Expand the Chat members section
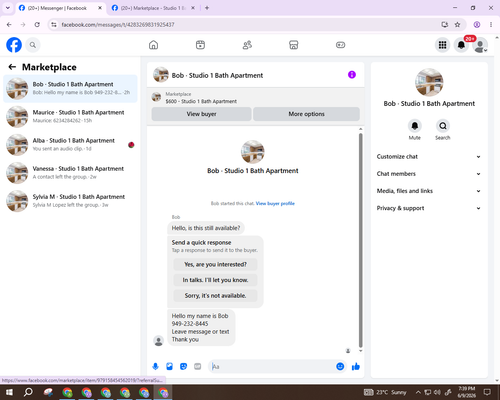This screenshot has width=500, height=400. click(429, 174)
